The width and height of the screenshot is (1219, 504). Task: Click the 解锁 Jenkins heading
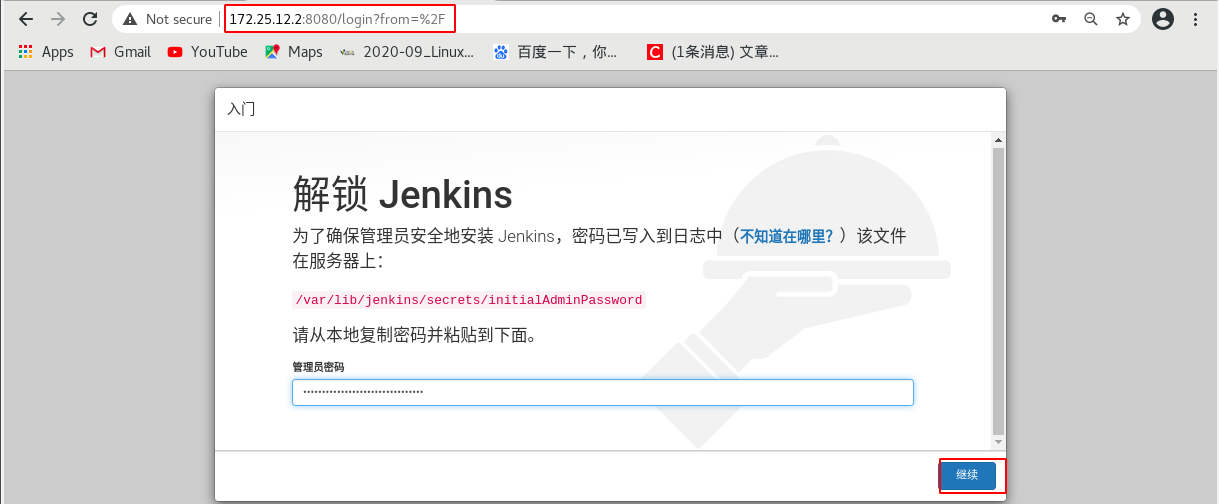coord(403,194)
